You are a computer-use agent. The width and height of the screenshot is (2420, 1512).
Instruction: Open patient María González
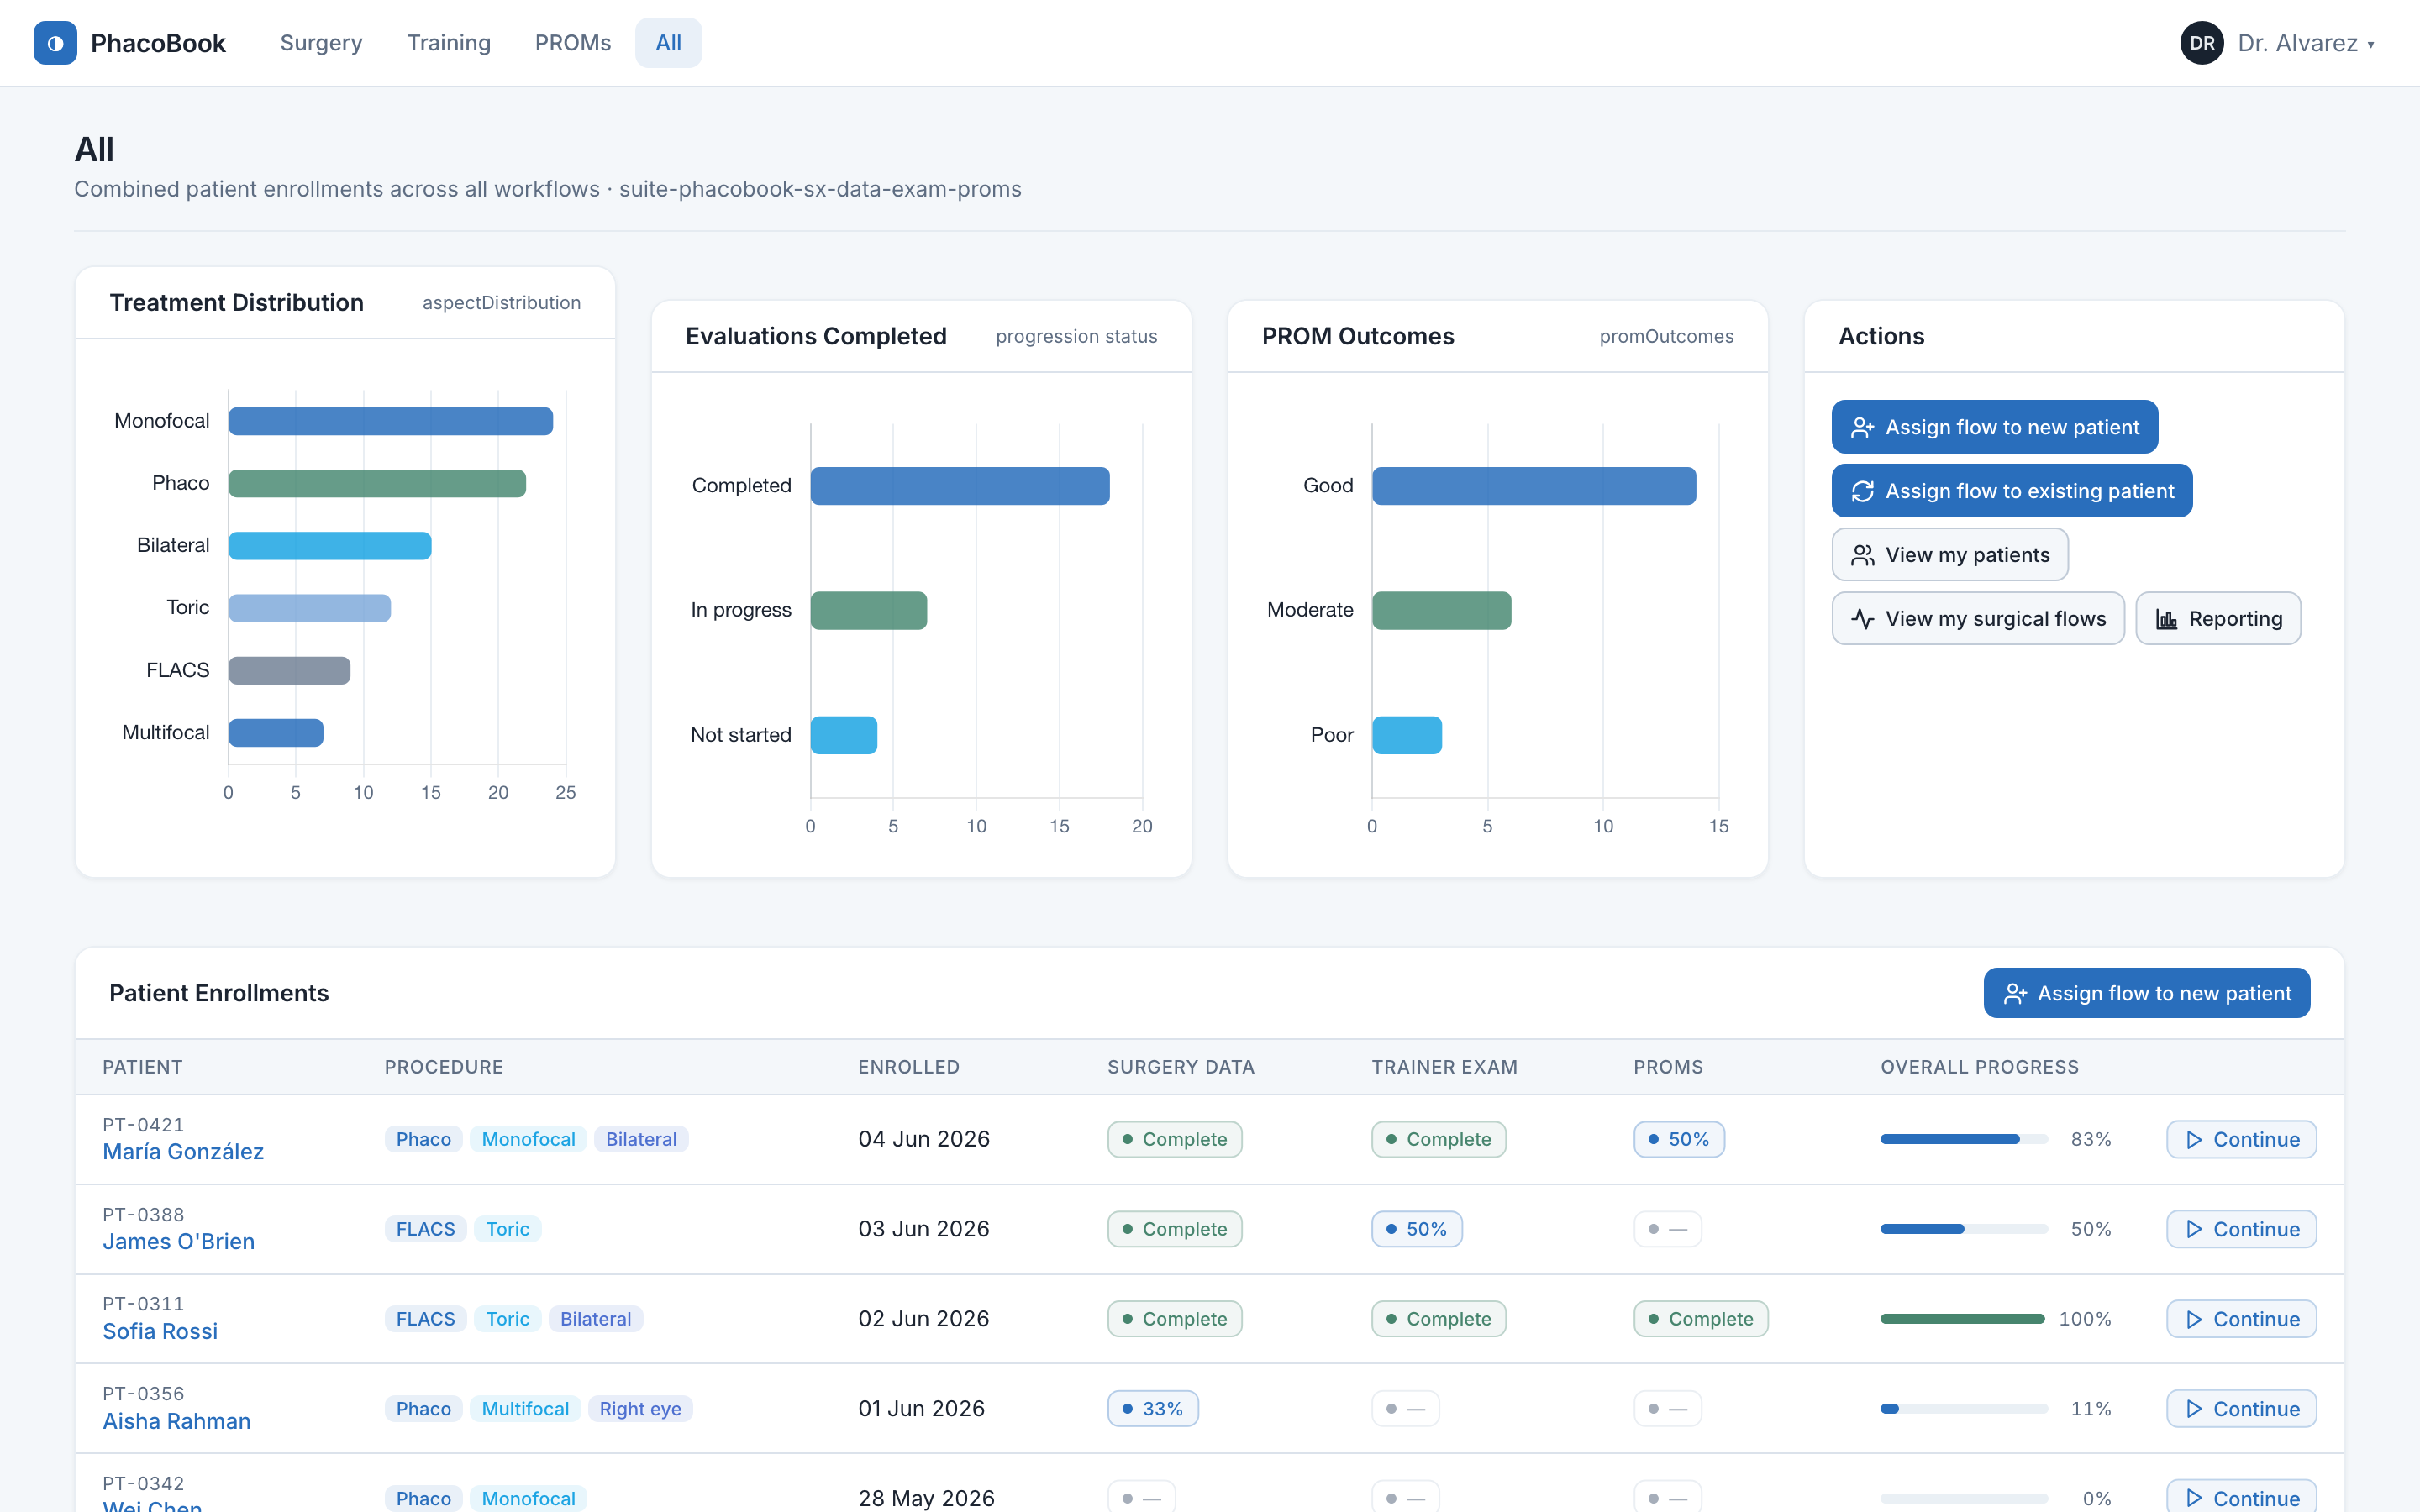(183, 1152)
